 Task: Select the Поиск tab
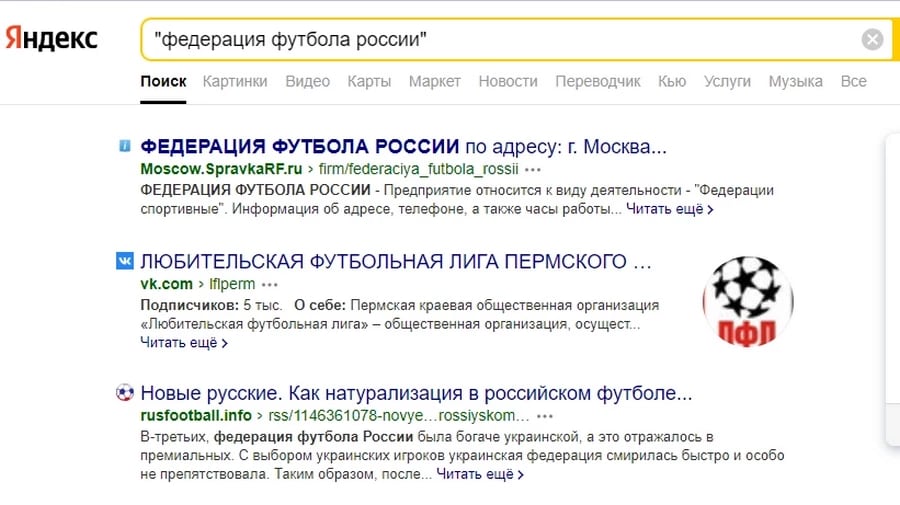tap(163, 81)
